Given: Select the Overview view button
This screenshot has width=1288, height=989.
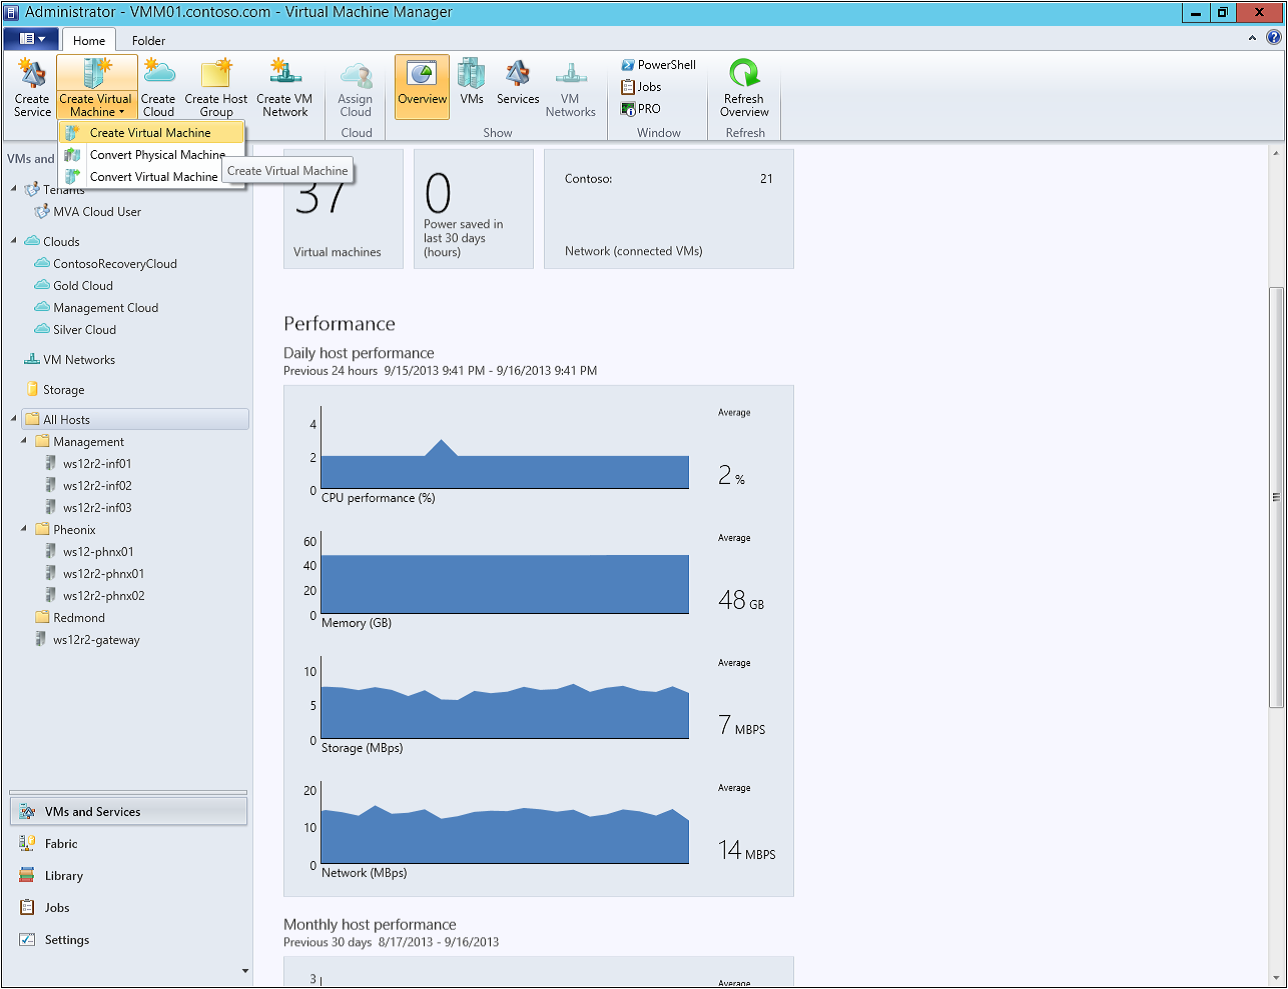Looking at the screenshot, I should coord(422,87).
